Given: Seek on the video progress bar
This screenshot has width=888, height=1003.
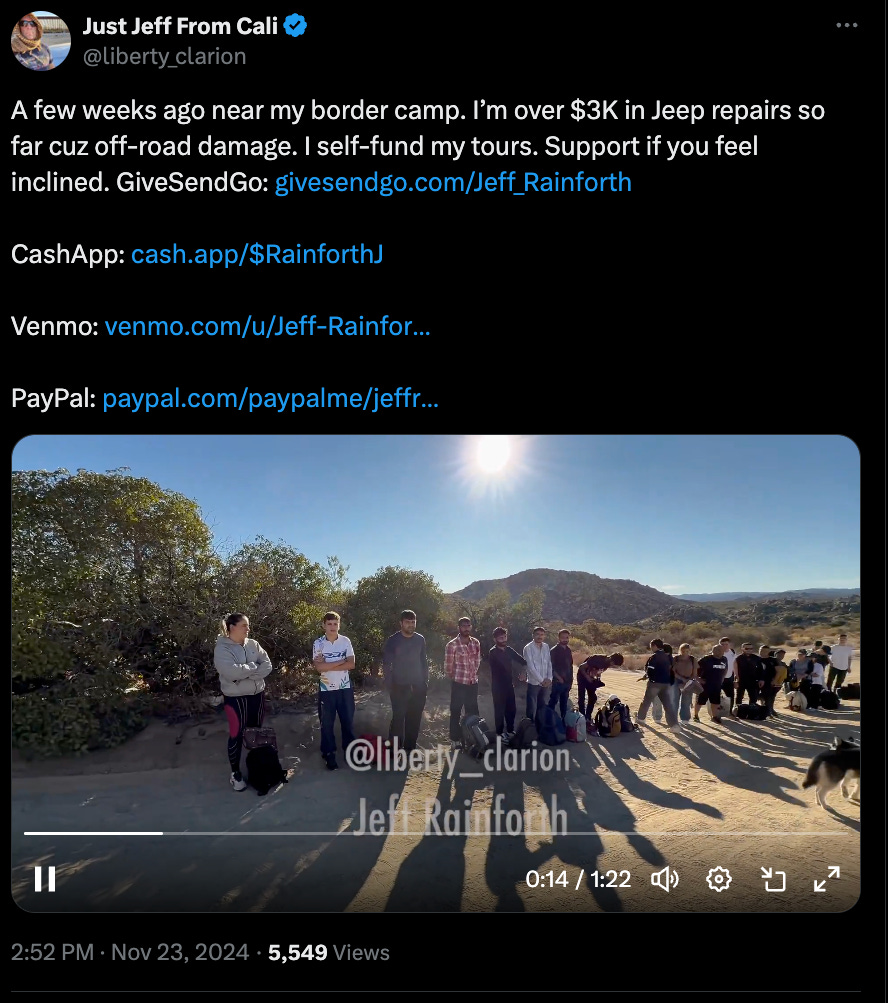Looking at the screenshot, I should [x=436, y=833].
